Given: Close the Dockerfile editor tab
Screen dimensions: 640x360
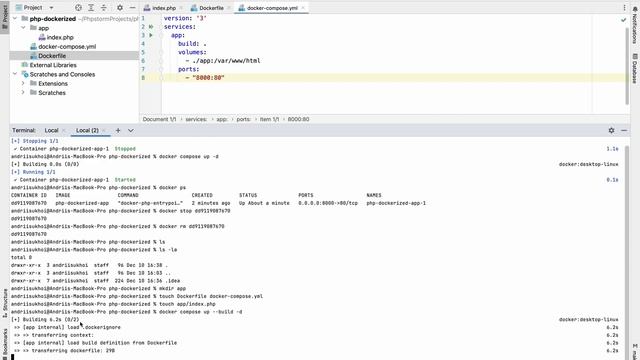Looking at the screenshot, I should tap(229, 8).
